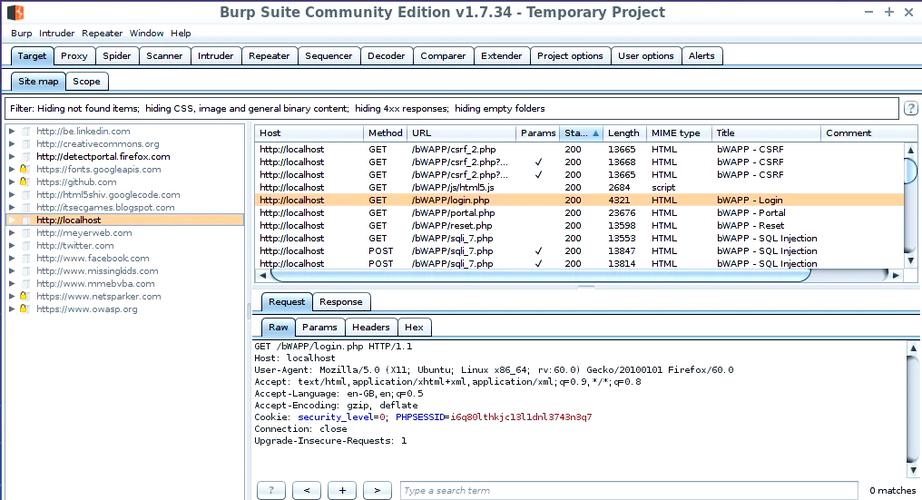Screen dimensions: 922x500
Task: Expand the https://www.owasp.org node
Action: coord(12,309)
